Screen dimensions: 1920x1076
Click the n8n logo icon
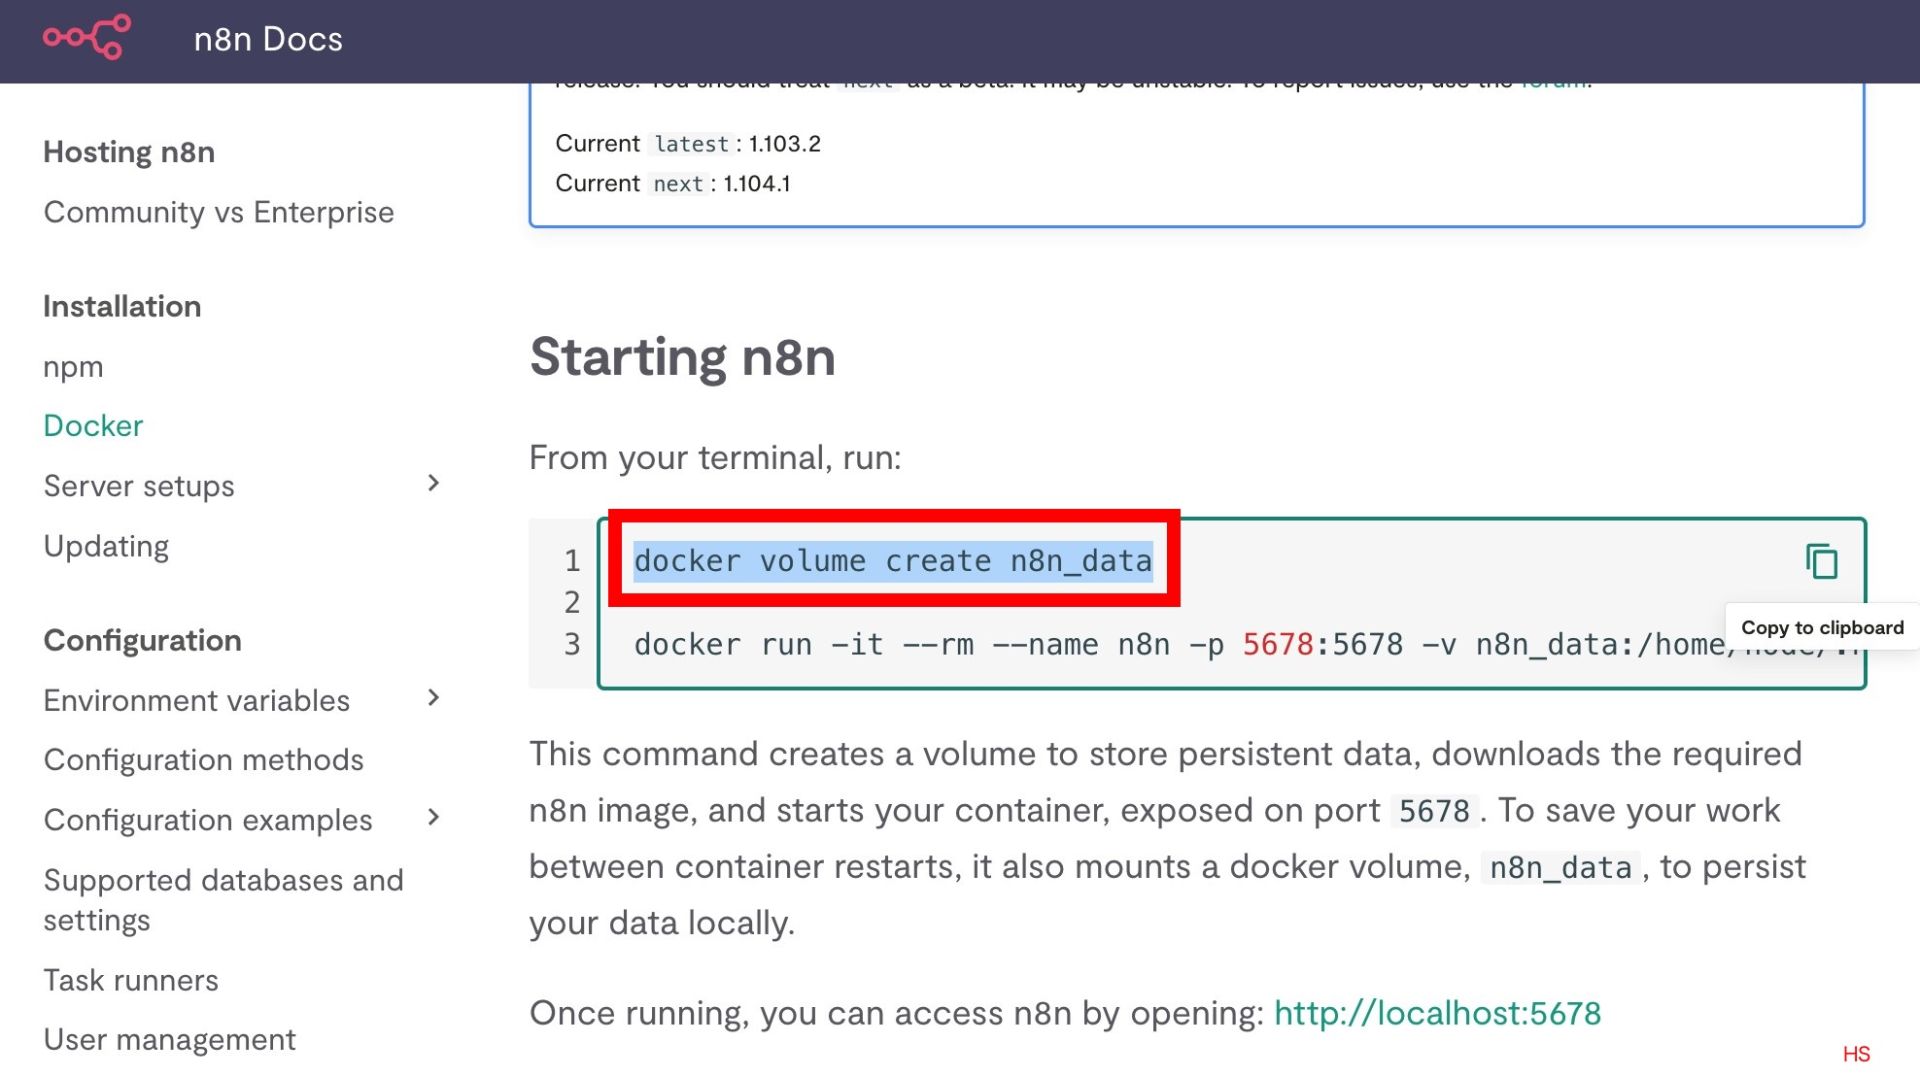click(87, 38)
